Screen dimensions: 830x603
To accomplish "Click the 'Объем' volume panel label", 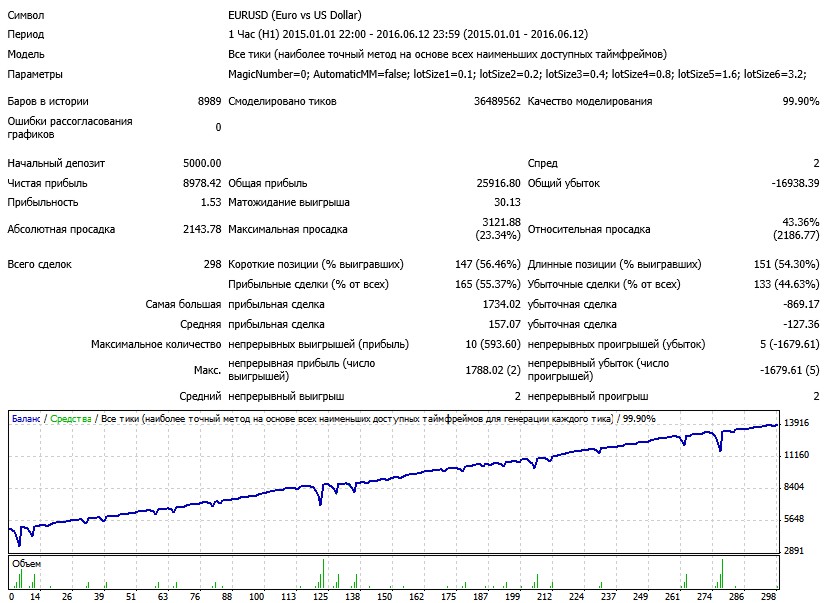I will (x=26, y=564).
